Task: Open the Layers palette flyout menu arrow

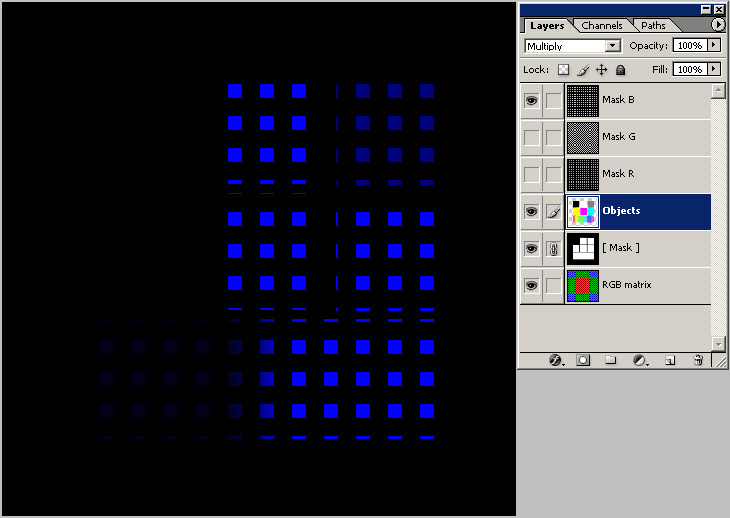Action: click(x=718, y=25)
